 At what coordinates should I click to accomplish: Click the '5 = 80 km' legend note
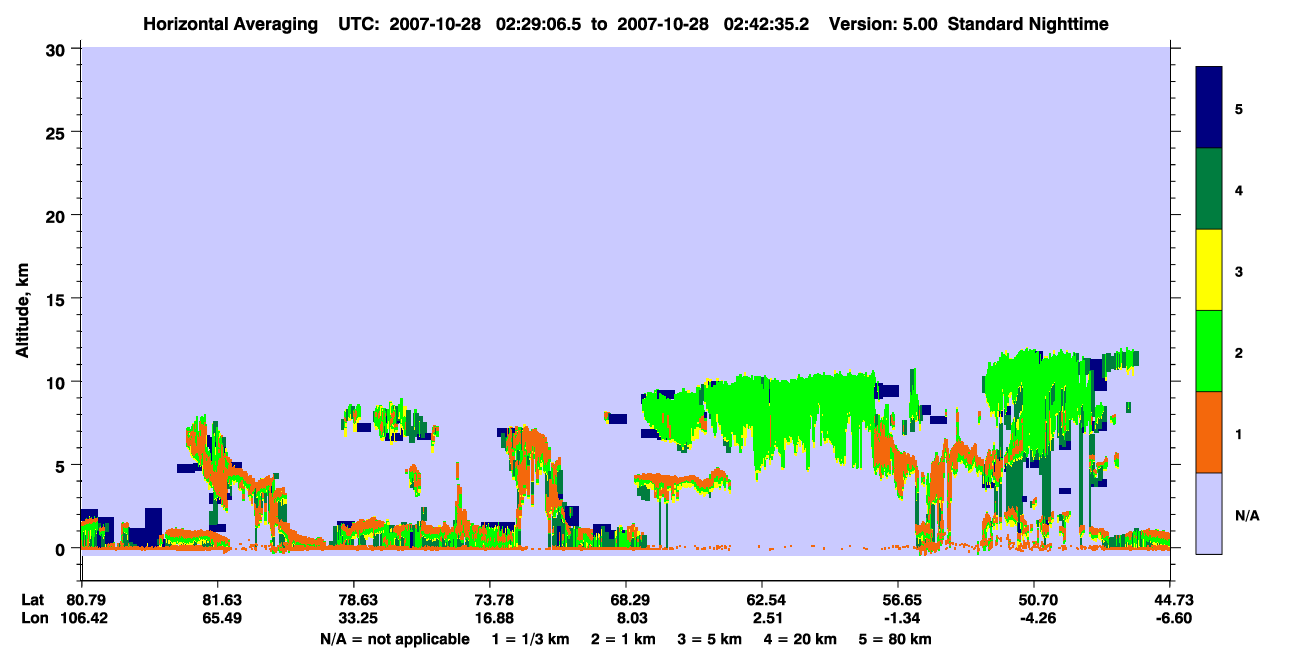895,639
